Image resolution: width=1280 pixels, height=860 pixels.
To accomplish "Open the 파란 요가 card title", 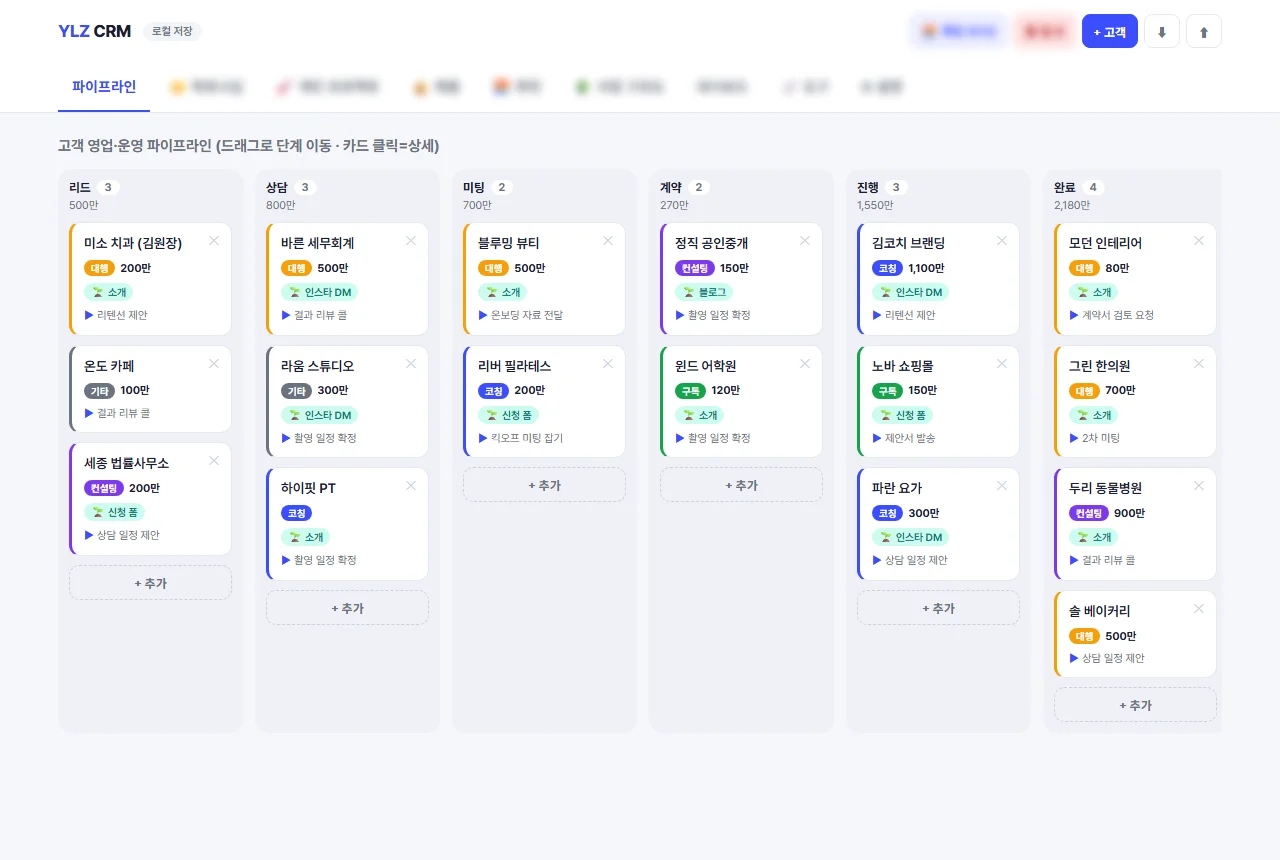I will tap(897, 488).
